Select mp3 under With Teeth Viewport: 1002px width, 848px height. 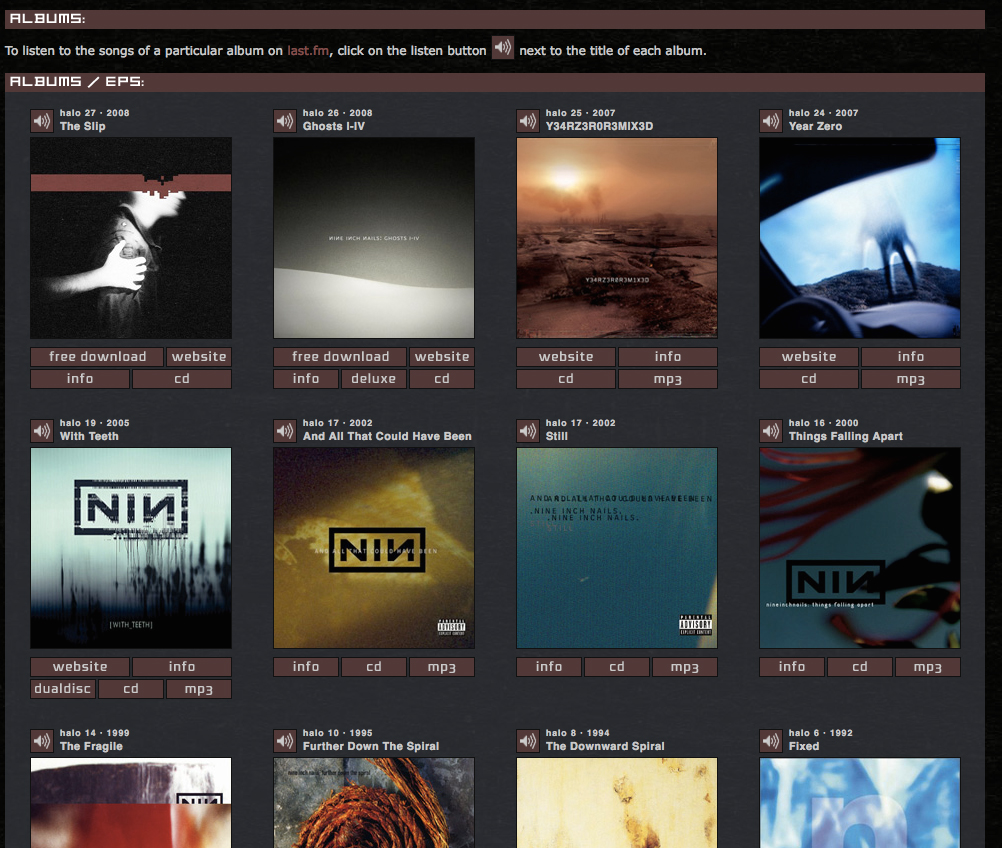click(x=199, y=689)
